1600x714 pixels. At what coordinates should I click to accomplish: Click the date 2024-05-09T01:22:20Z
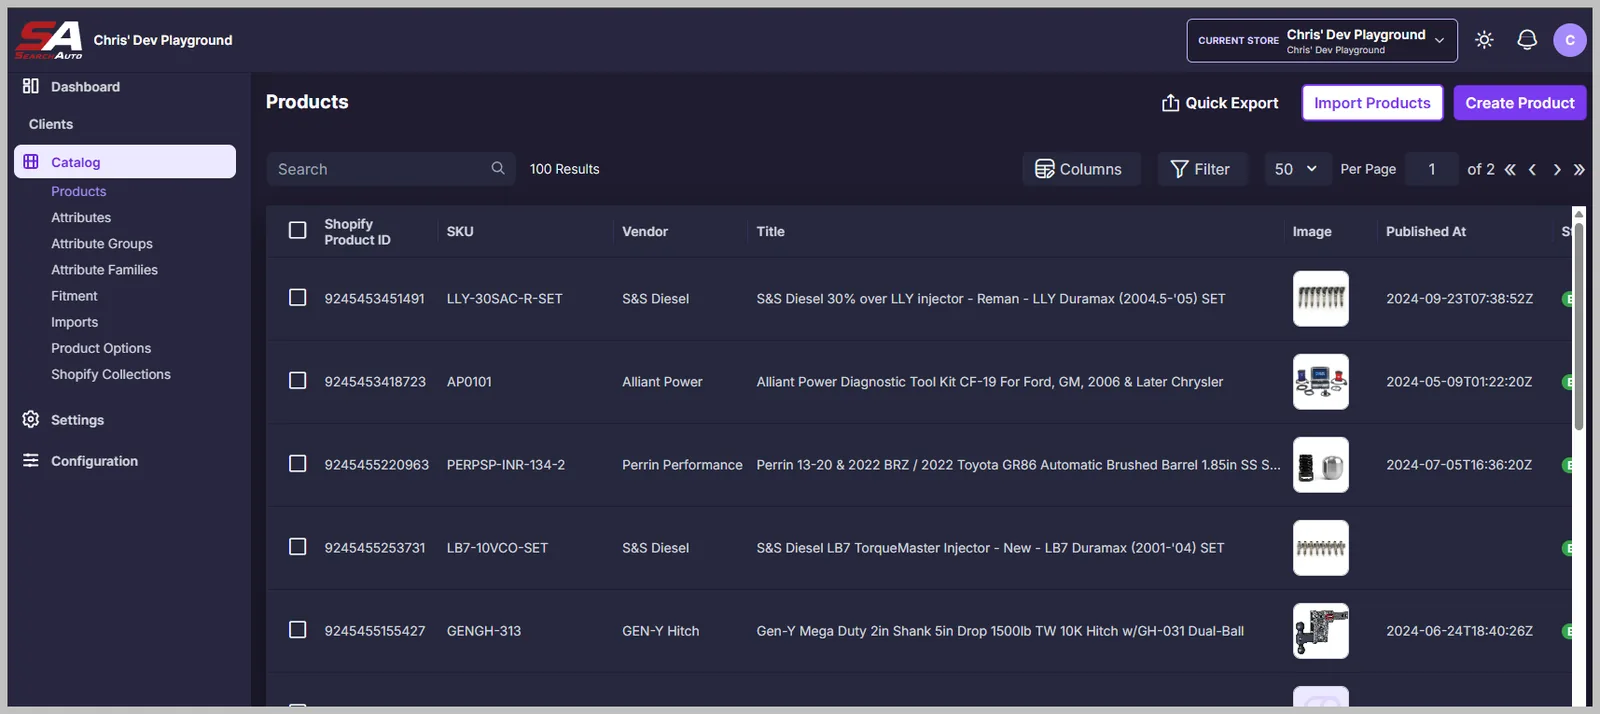[1459, 381]
